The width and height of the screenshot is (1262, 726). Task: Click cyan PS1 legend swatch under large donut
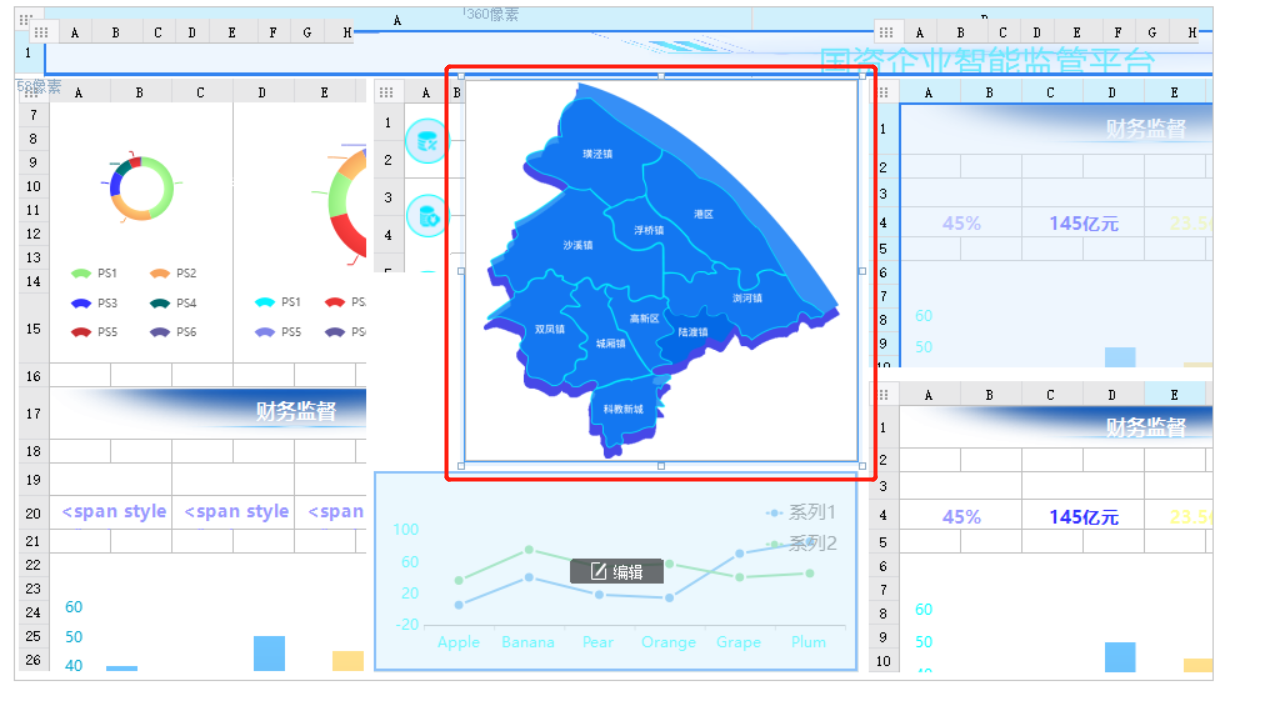coord(265,302)
